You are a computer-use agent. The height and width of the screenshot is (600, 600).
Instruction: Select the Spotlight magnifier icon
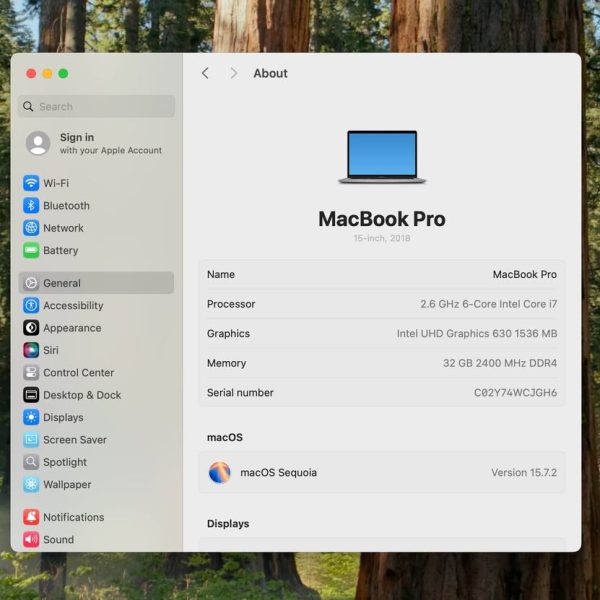[x=31, y=462]
